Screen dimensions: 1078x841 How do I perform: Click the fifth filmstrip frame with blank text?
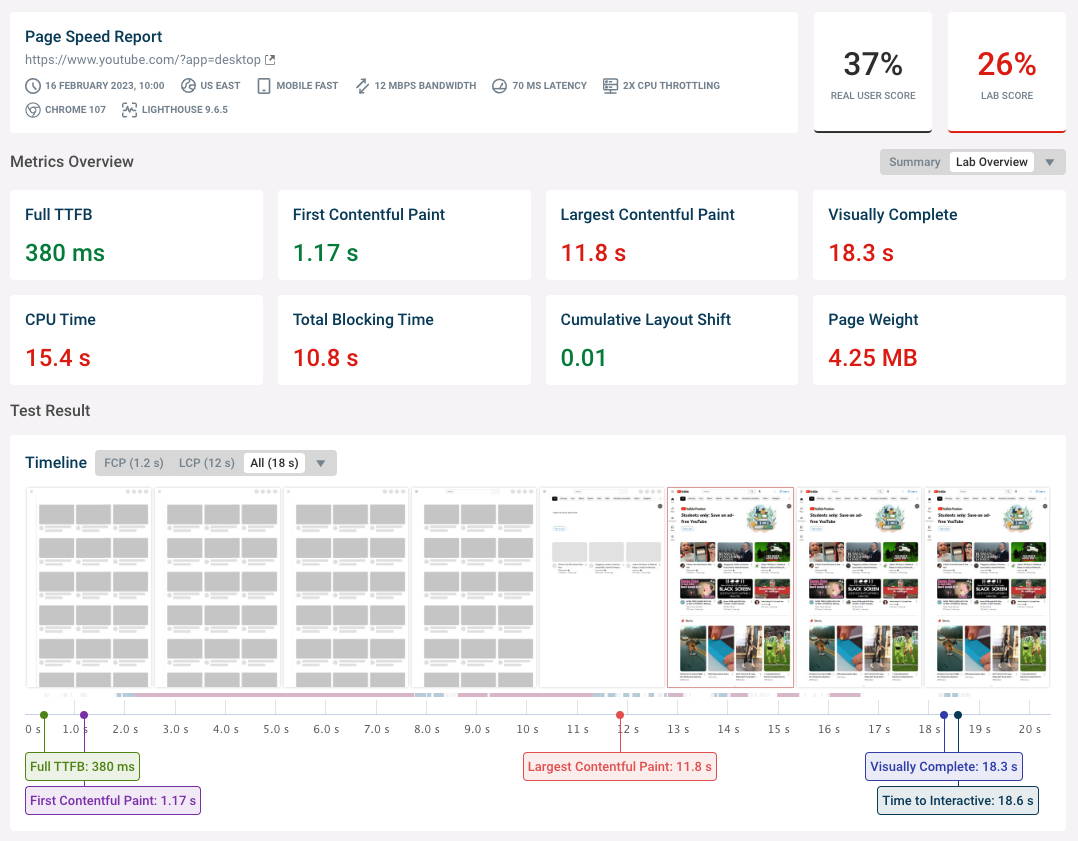602,587
